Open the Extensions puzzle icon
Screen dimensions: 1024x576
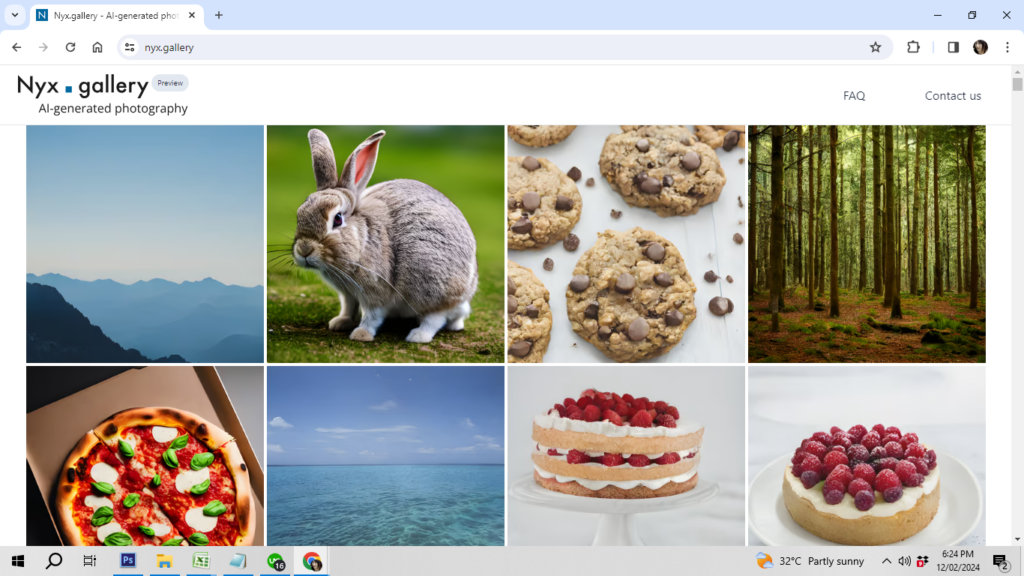[x=913, y=47]
